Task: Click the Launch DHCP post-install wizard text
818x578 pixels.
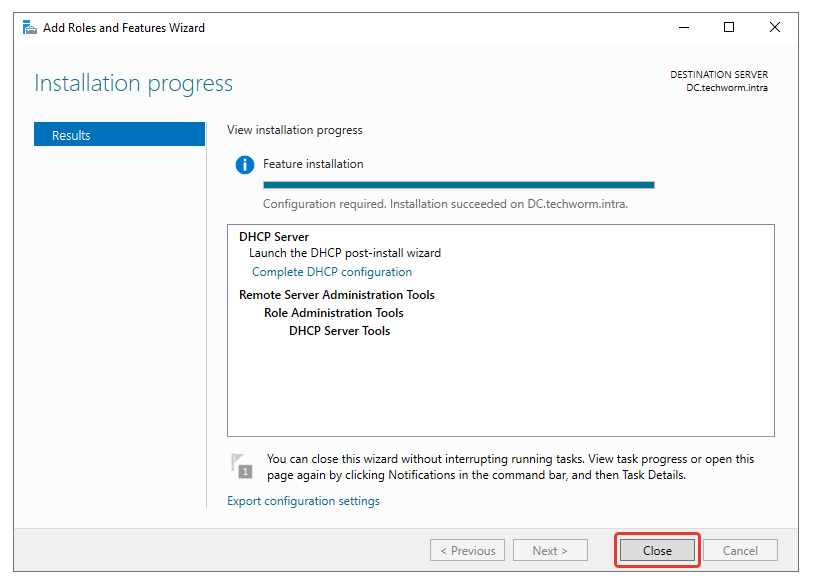Action: 344,253
